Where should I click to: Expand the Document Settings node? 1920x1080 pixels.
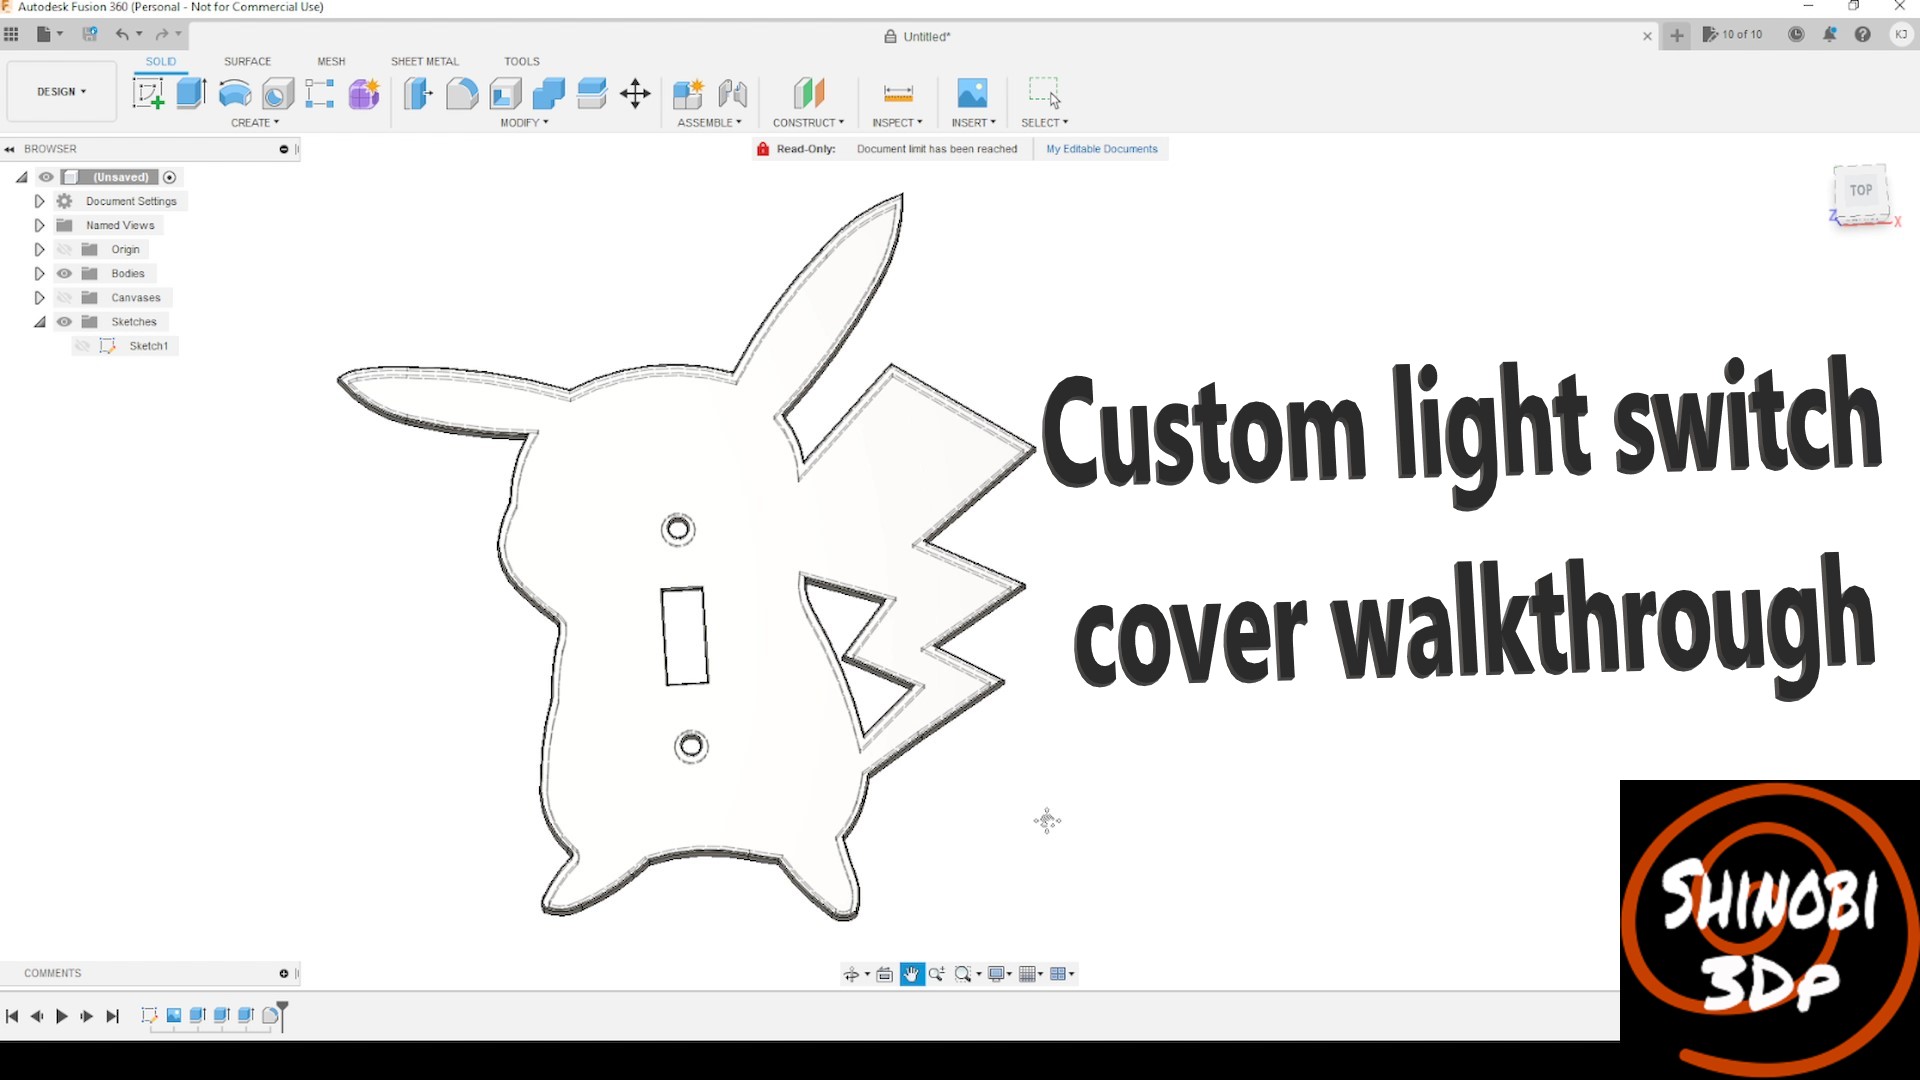[x=39, y=201]
